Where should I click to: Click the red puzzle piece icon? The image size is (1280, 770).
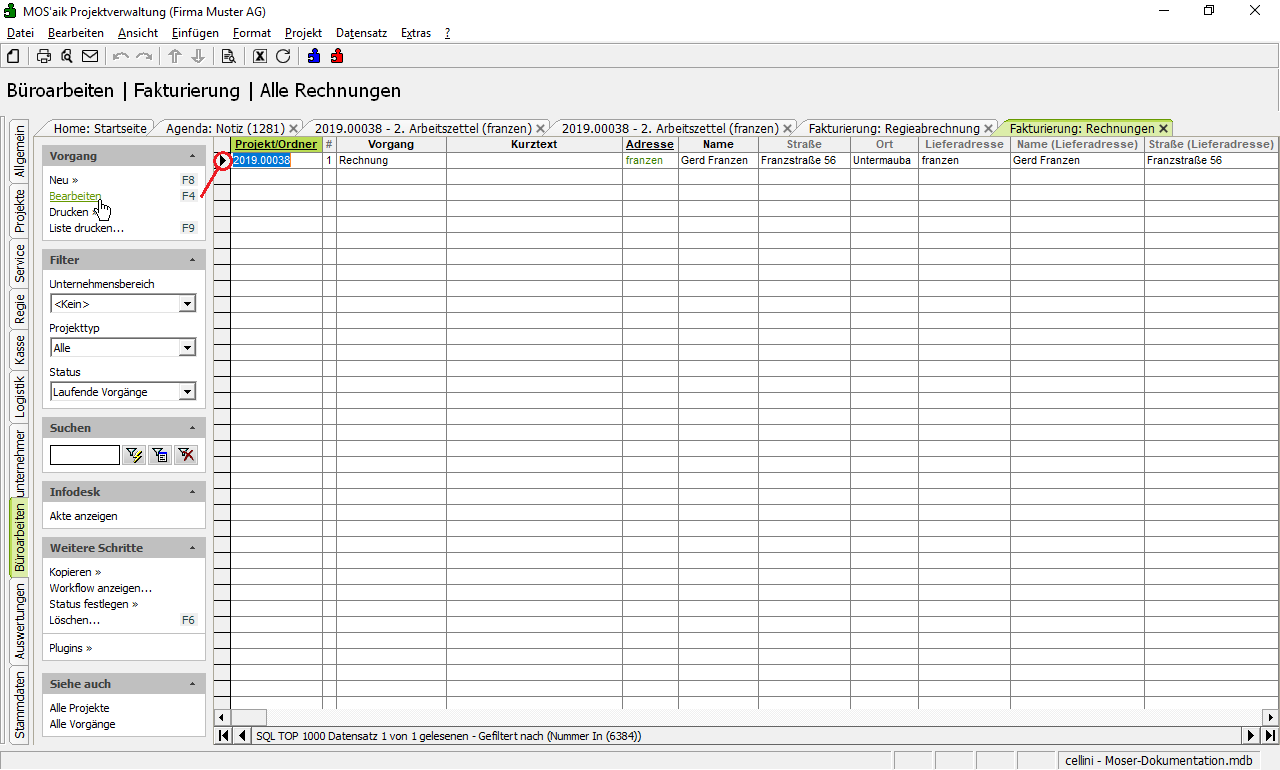click(337, 56)
